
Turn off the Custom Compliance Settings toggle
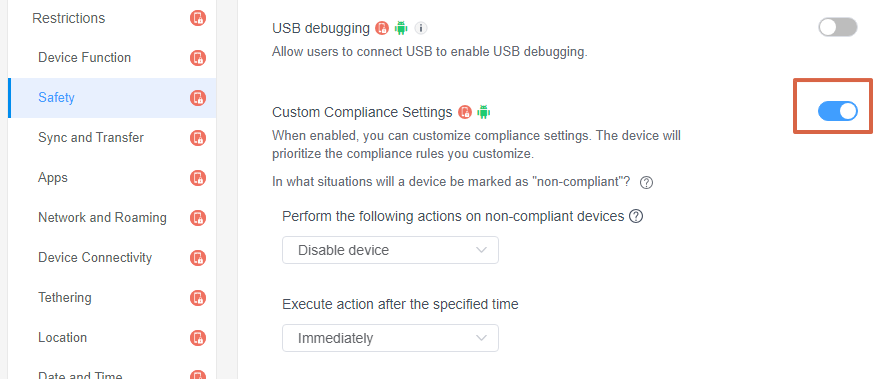(x=837, y=111)
